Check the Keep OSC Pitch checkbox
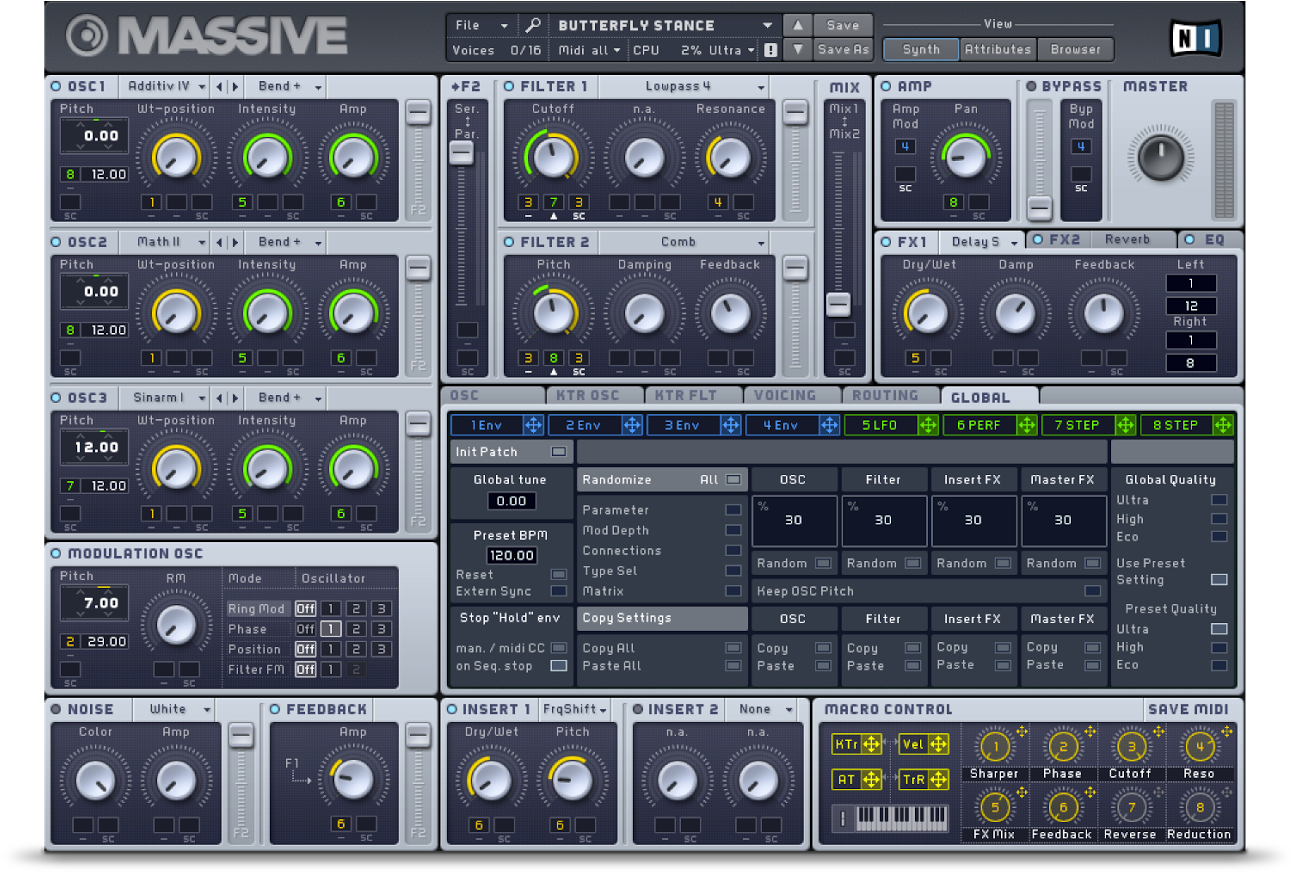Screen dimensions: 1292x873 pyautogui.click(x=1093, y=591)
